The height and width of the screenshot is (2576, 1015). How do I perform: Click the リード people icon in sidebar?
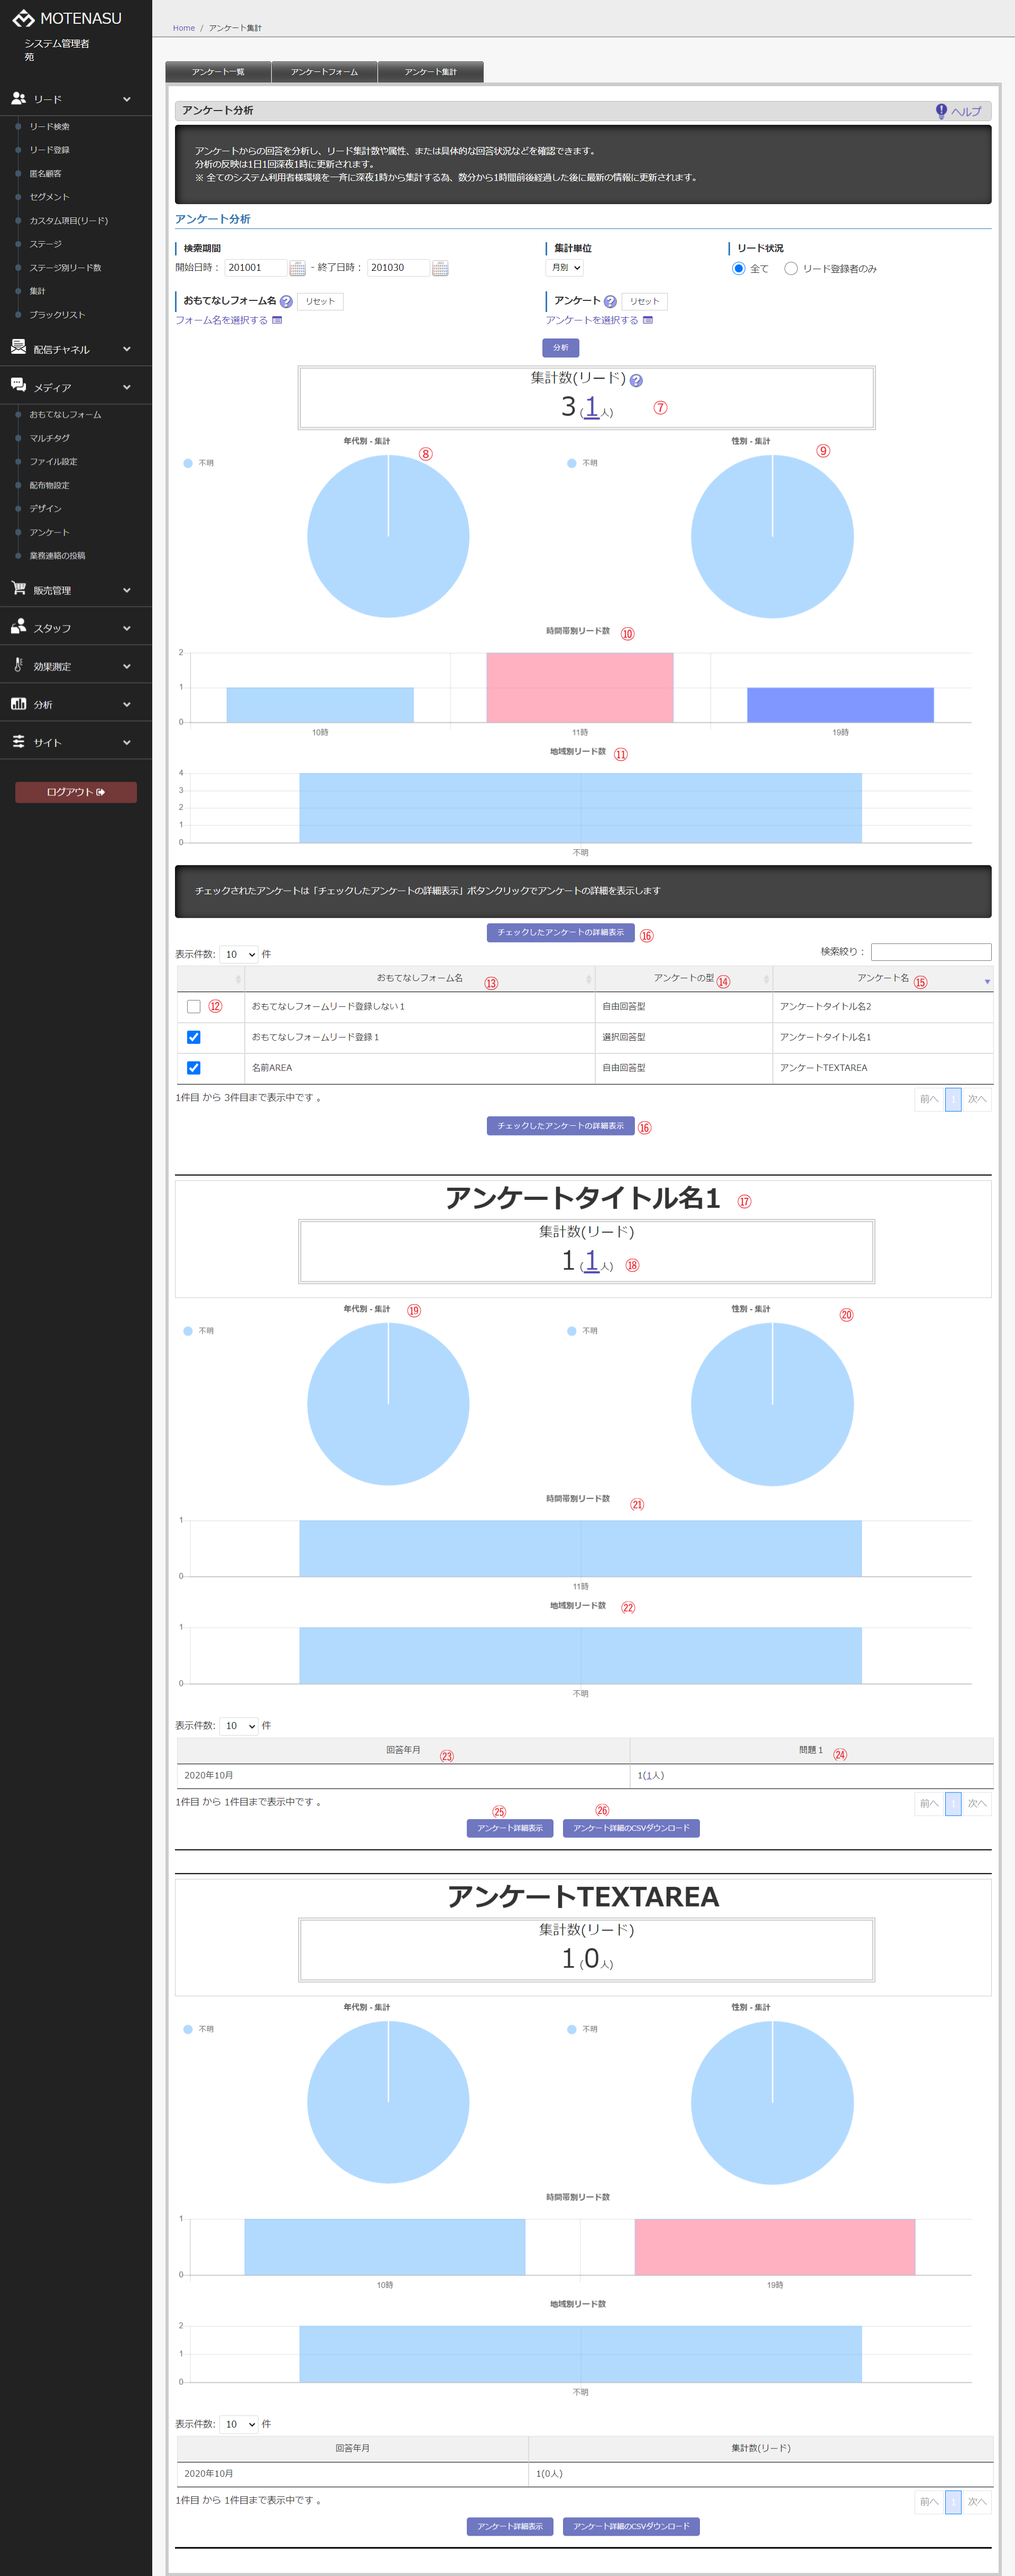(18, 98)
